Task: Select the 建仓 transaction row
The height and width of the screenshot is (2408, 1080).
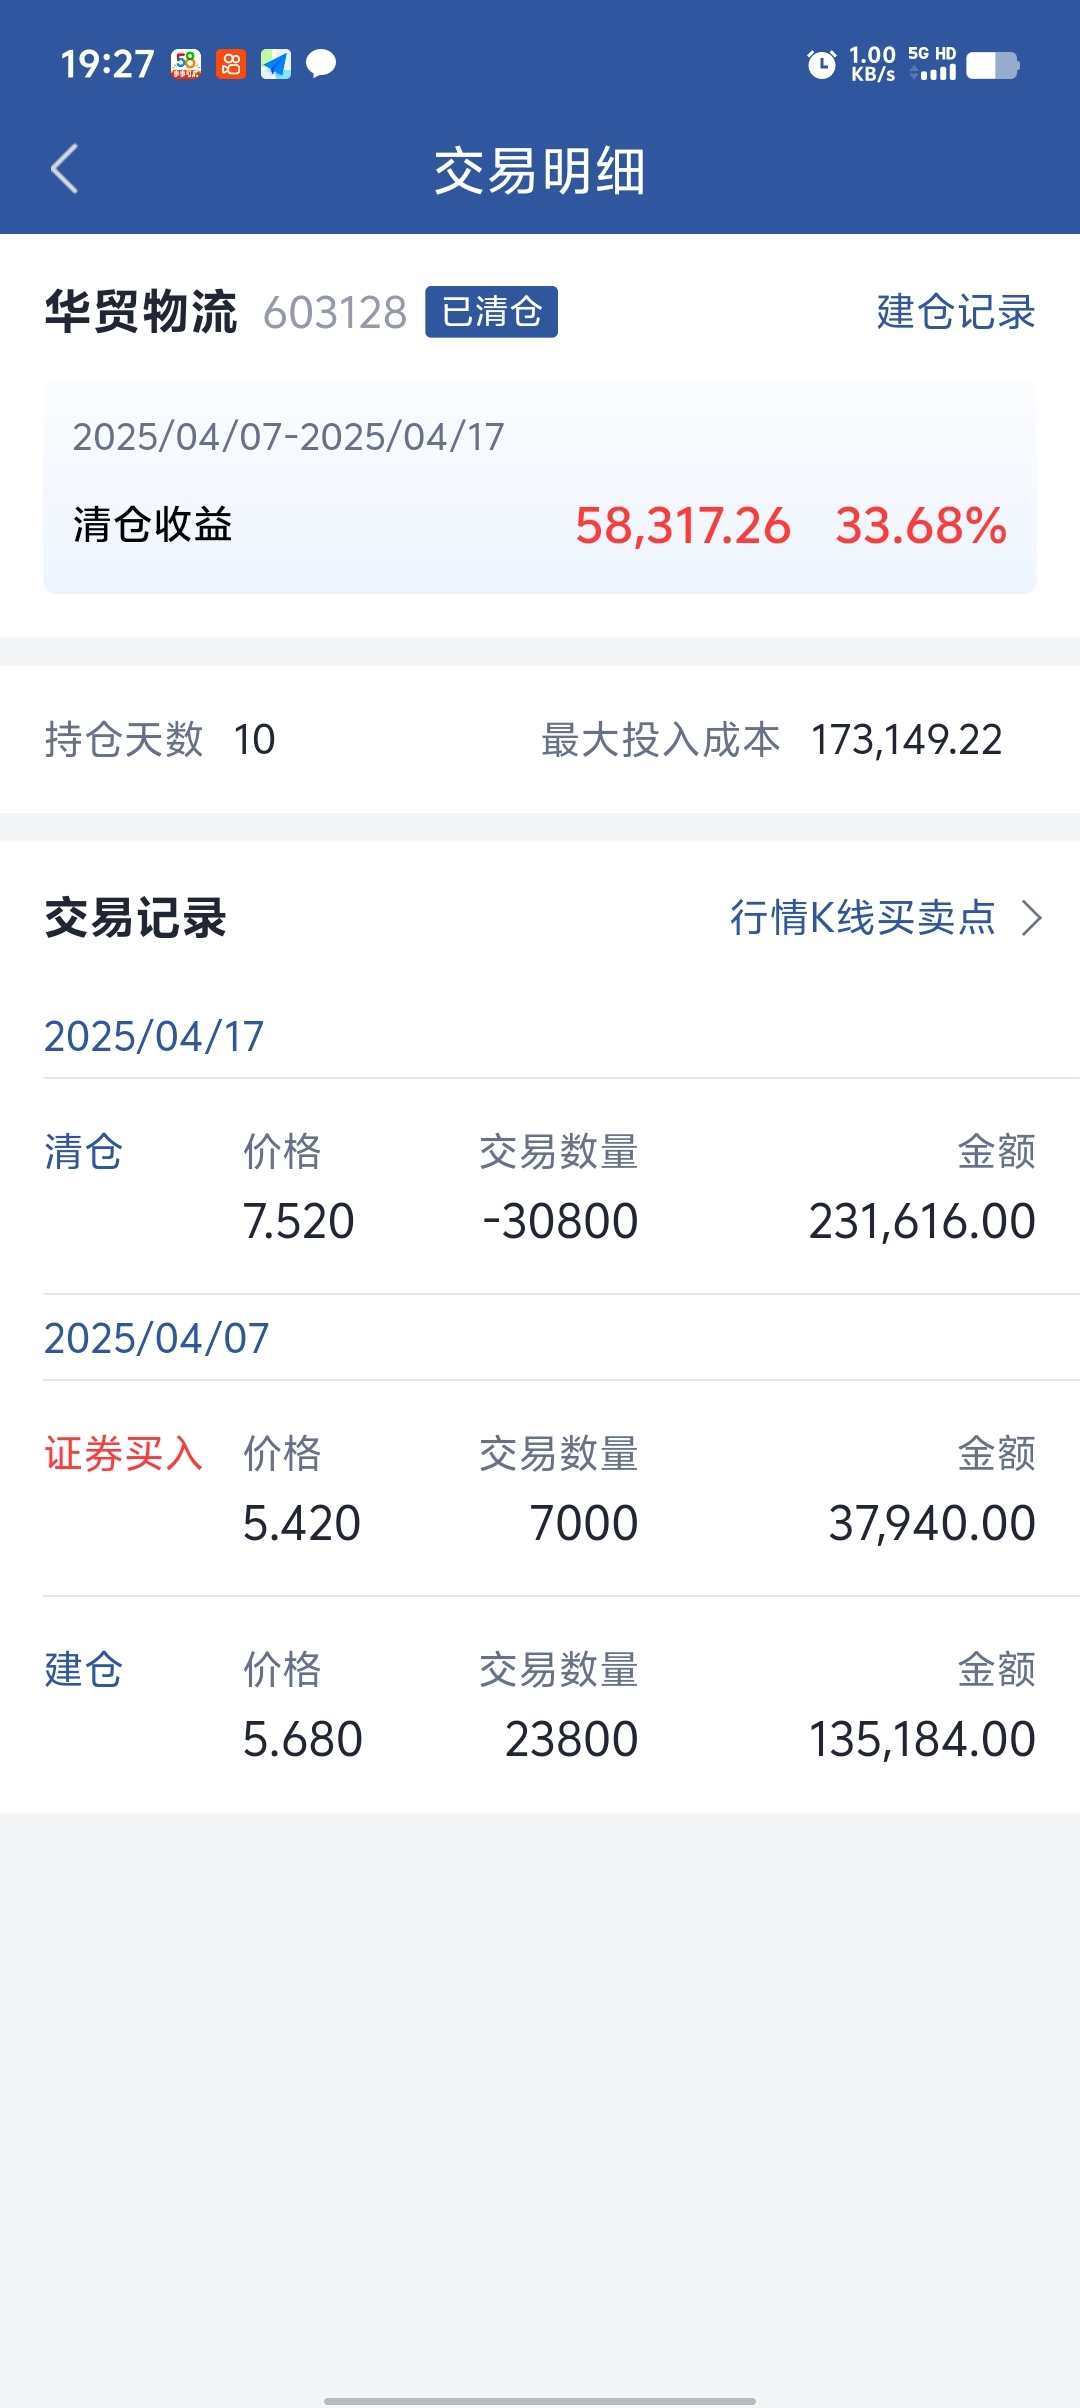Action: point(540,1705)
